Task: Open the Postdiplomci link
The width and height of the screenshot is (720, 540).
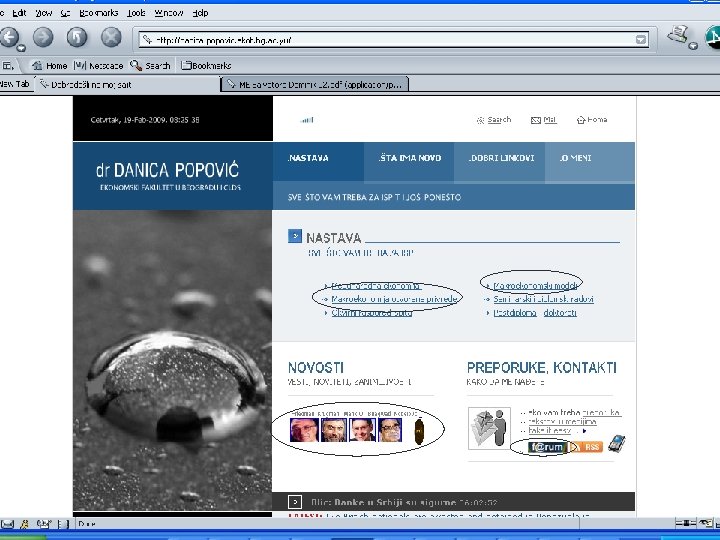Action: 515,313
